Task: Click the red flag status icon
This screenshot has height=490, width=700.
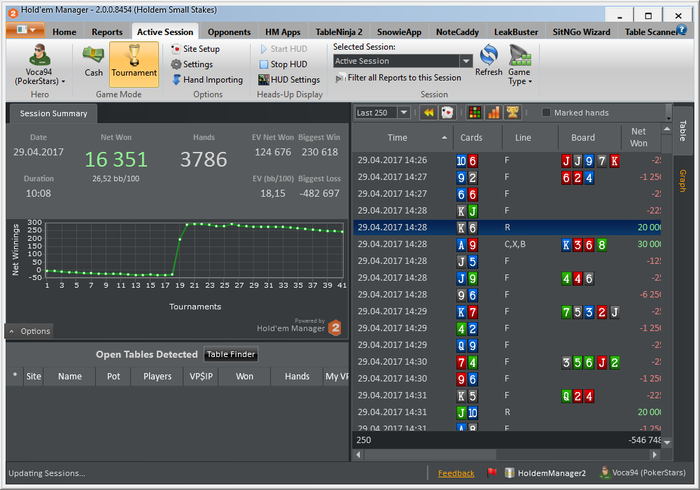Action: [492, 472]
